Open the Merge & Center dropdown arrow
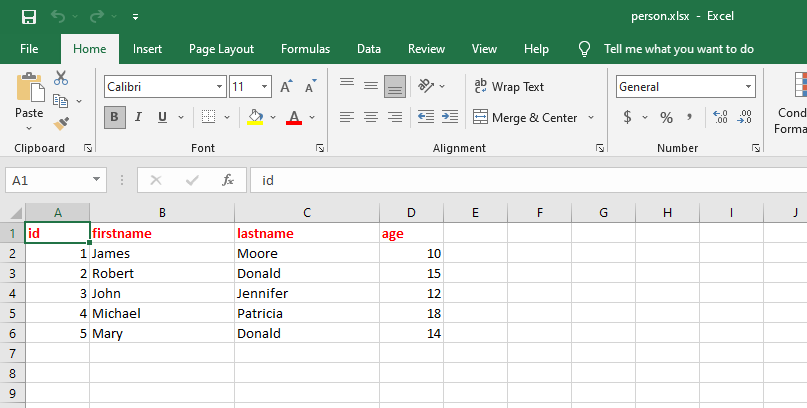This screenshot has height=408, width=807. 591,118
